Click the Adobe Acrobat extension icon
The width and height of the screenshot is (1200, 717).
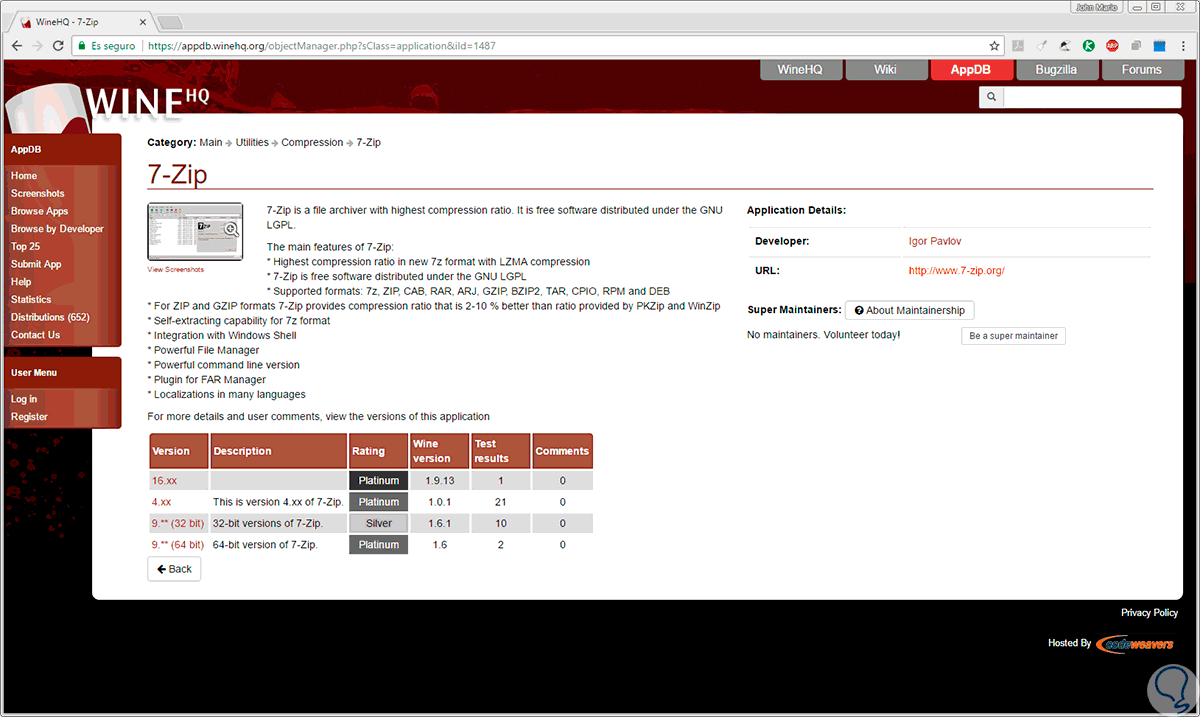coord(1018,46)
